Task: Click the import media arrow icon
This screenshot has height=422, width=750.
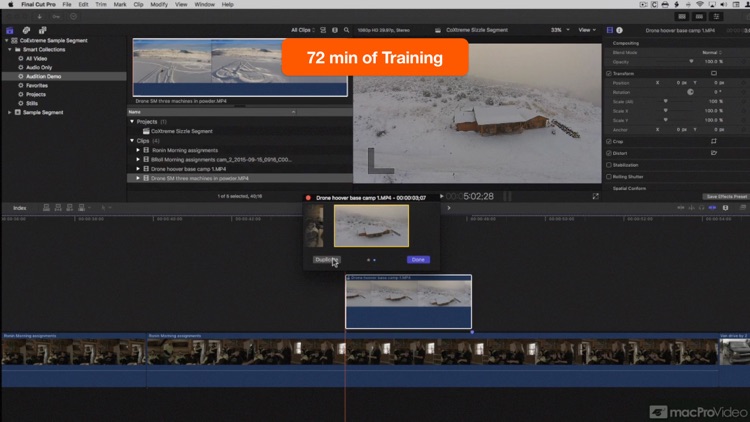Action: coord(40,17)
